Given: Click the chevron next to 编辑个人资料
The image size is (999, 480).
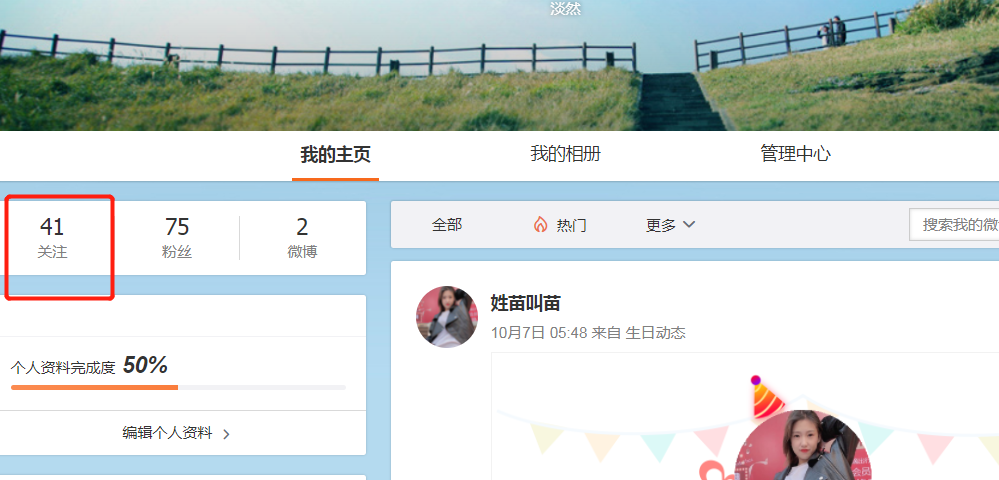Looking at the screenshot, I should click(x=226, y=434).
